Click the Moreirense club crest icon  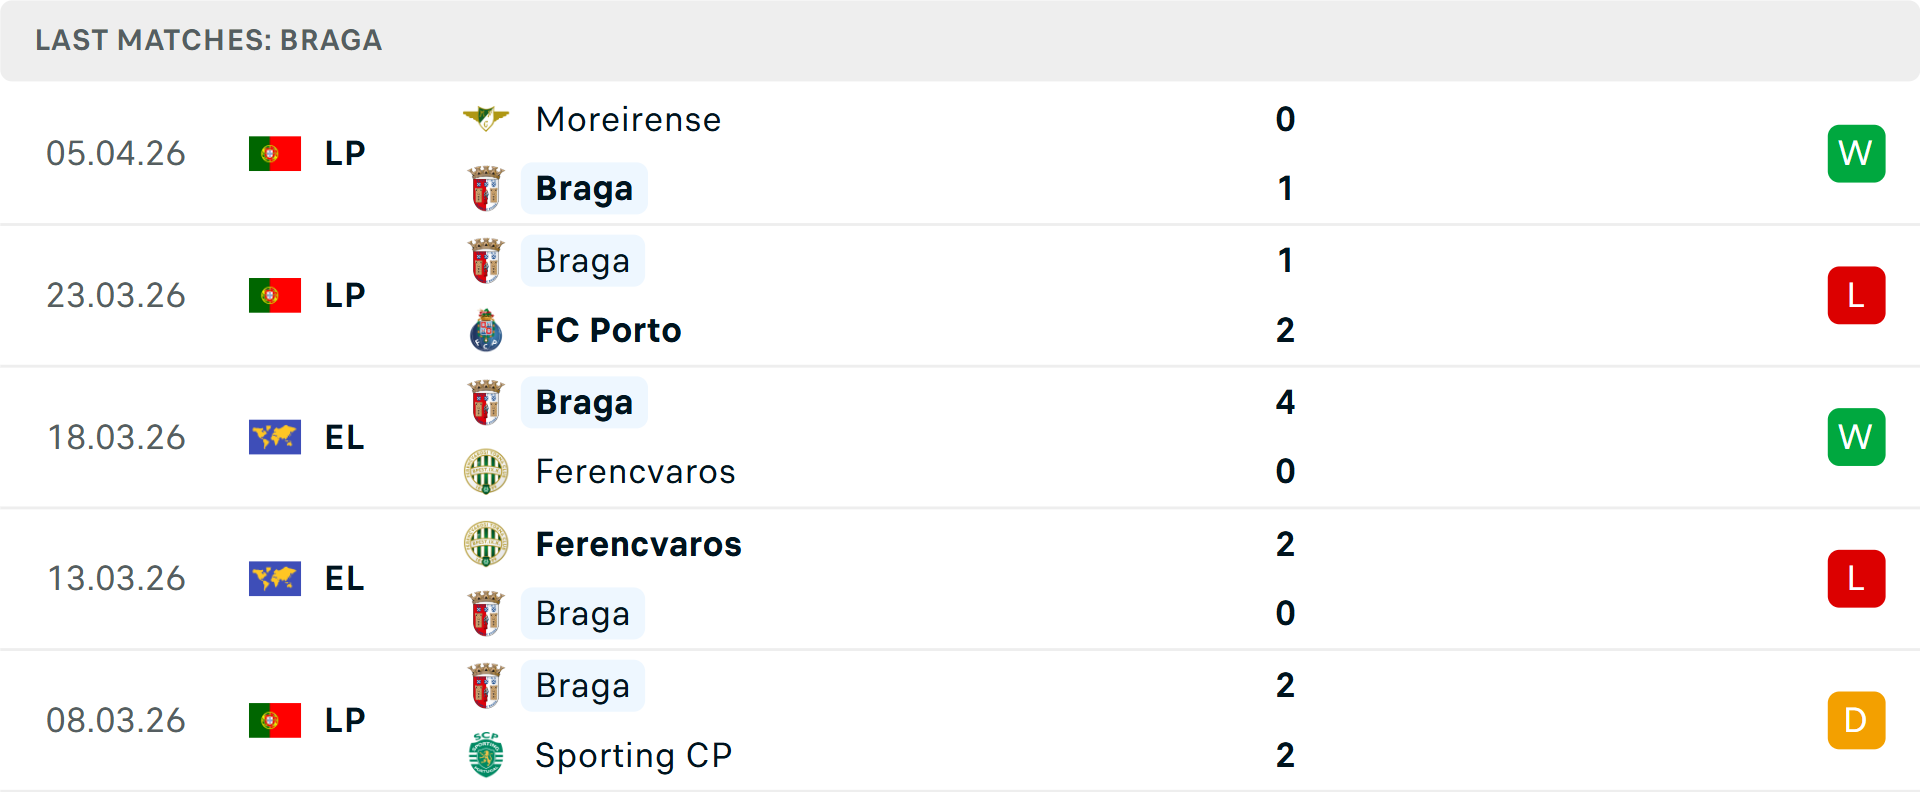[x=486, y=119]
